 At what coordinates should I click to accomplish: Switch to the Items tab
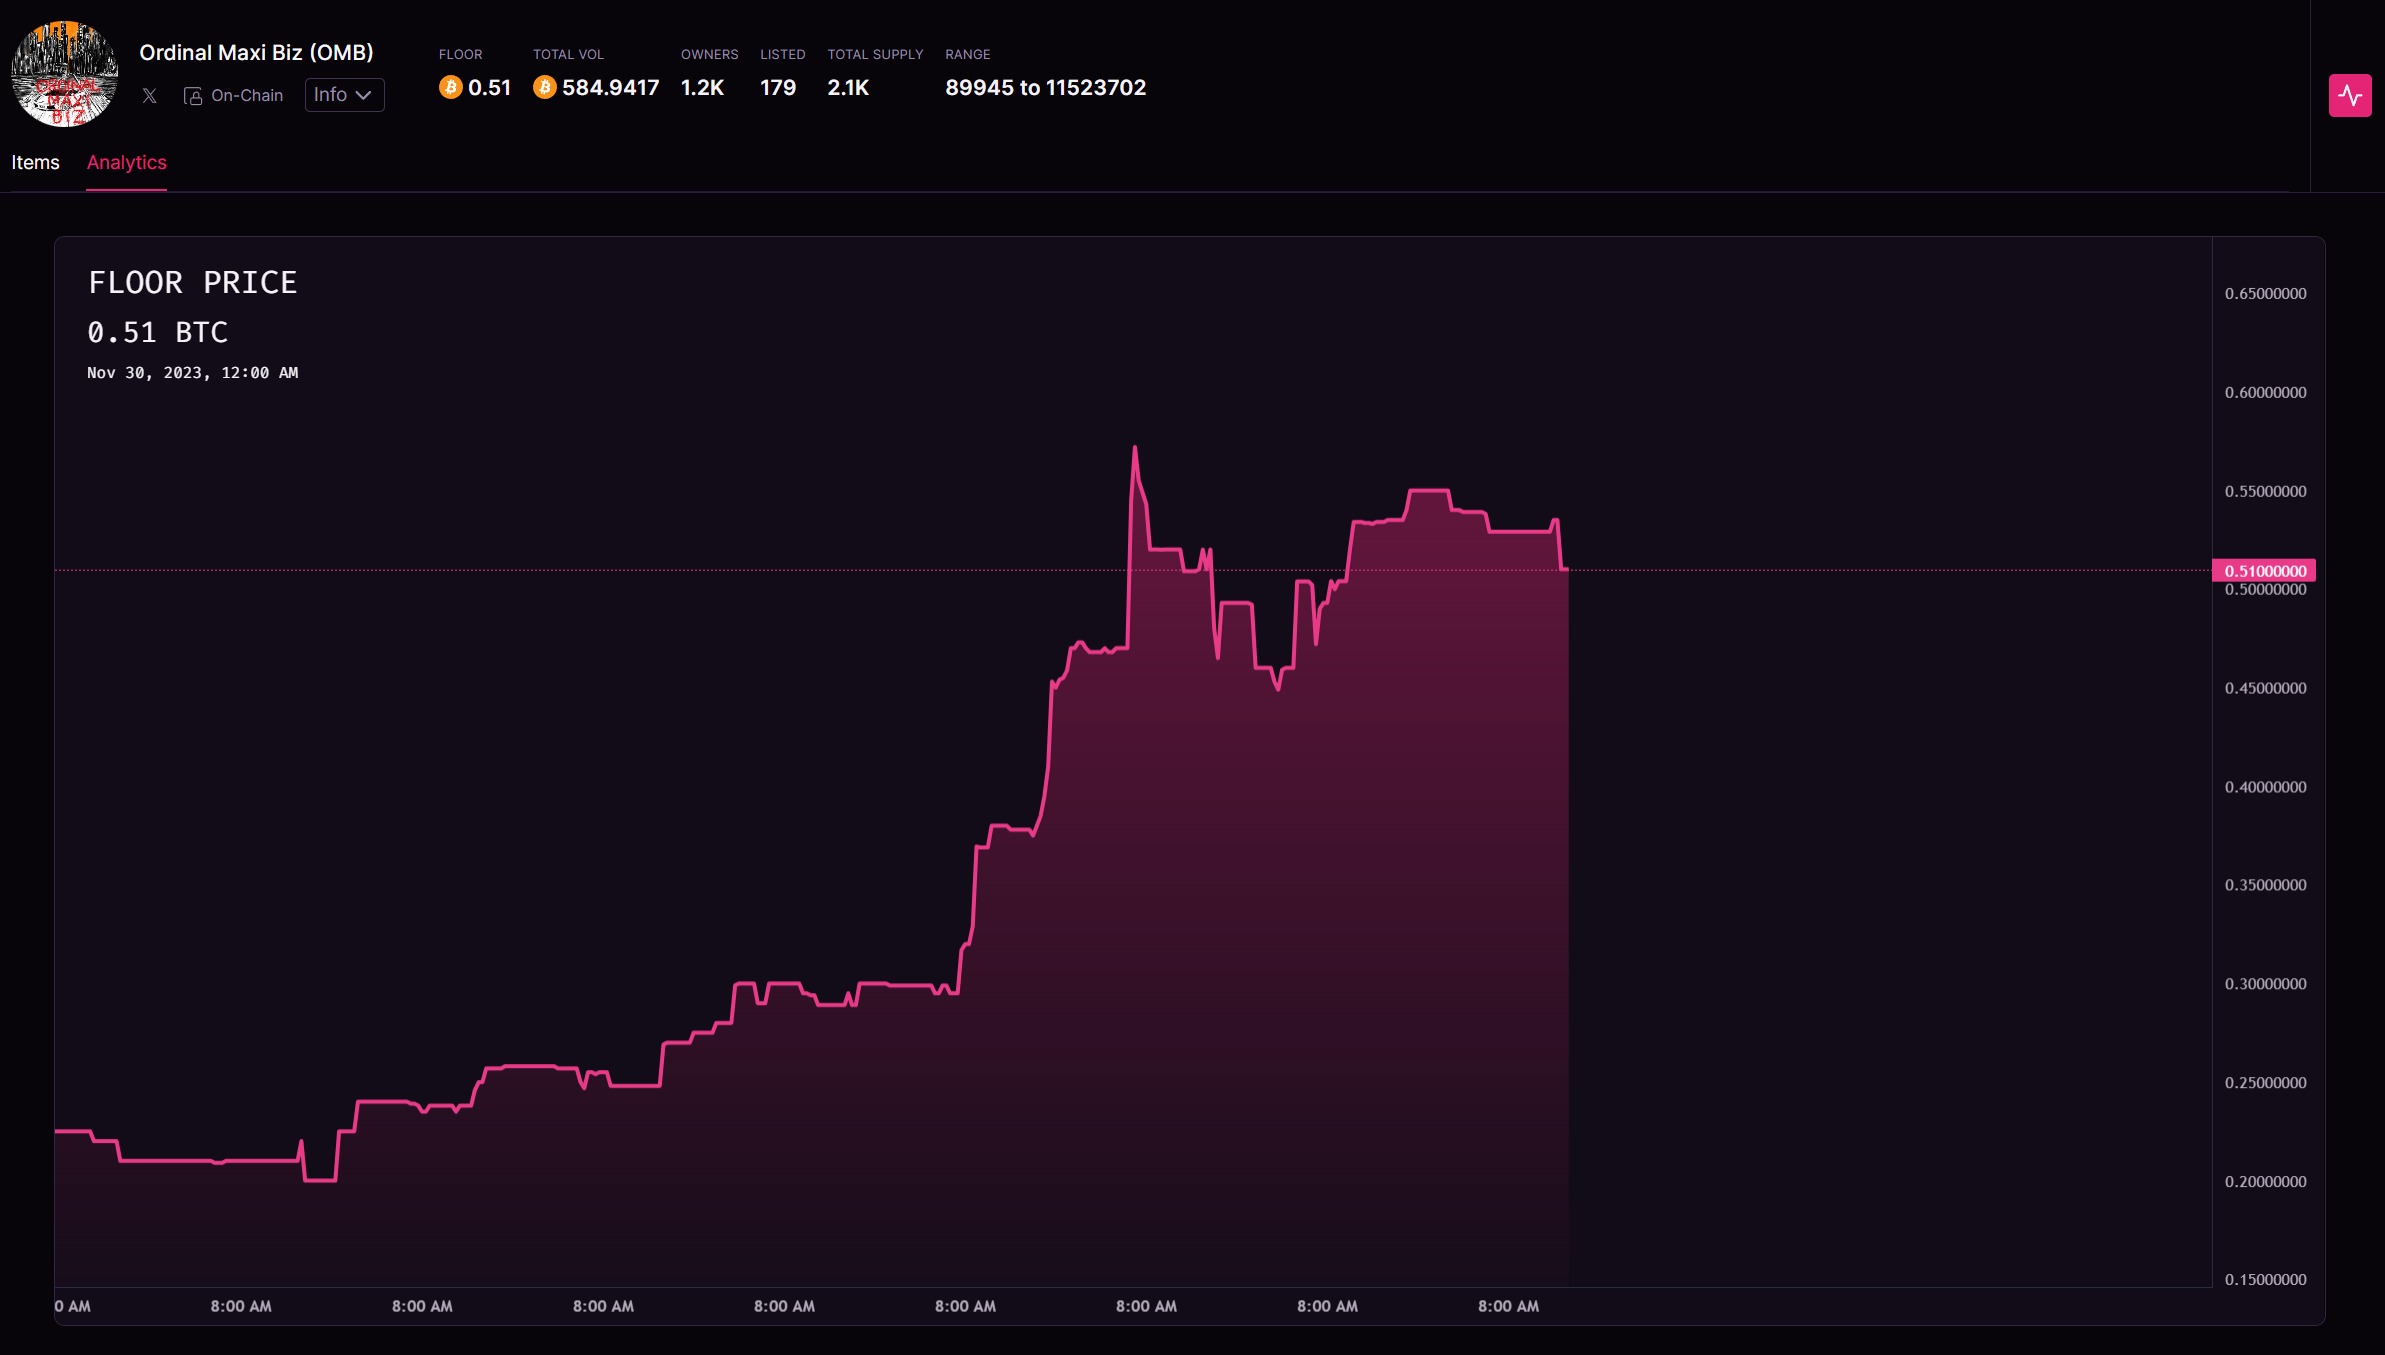pos(35,162)
